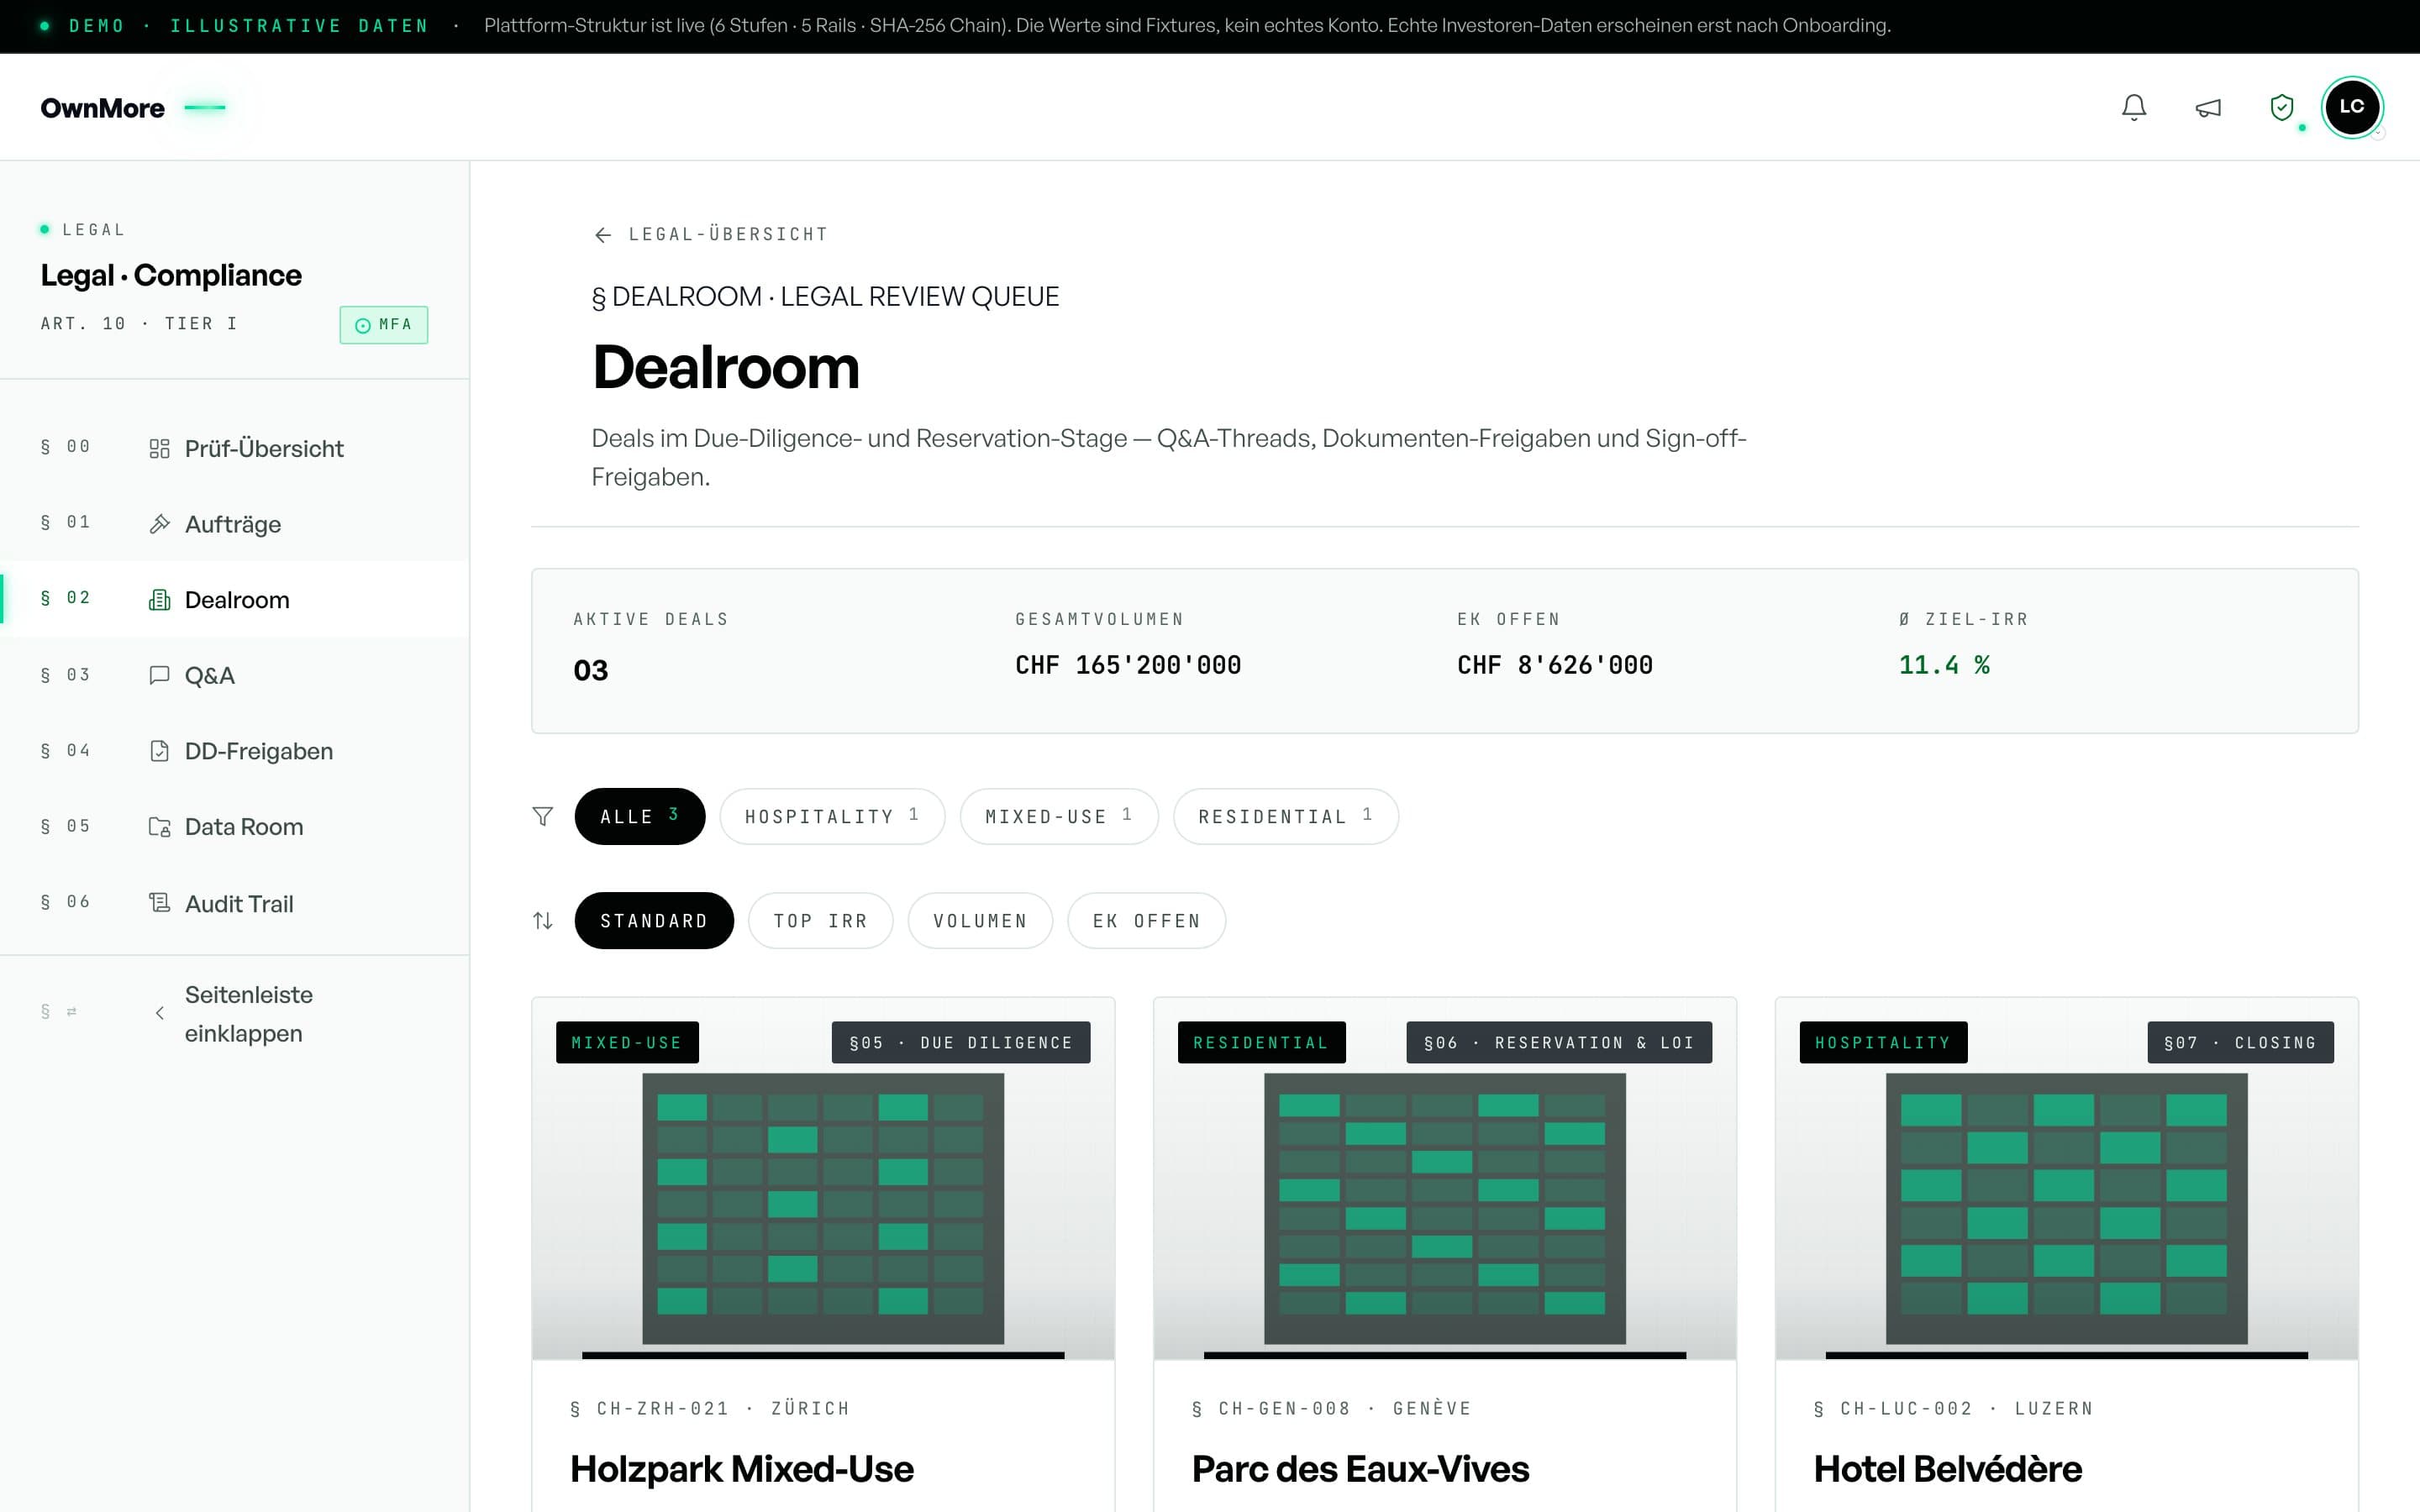
Task: Open Audit Trail in the sidebar
Action: point(235,903)
